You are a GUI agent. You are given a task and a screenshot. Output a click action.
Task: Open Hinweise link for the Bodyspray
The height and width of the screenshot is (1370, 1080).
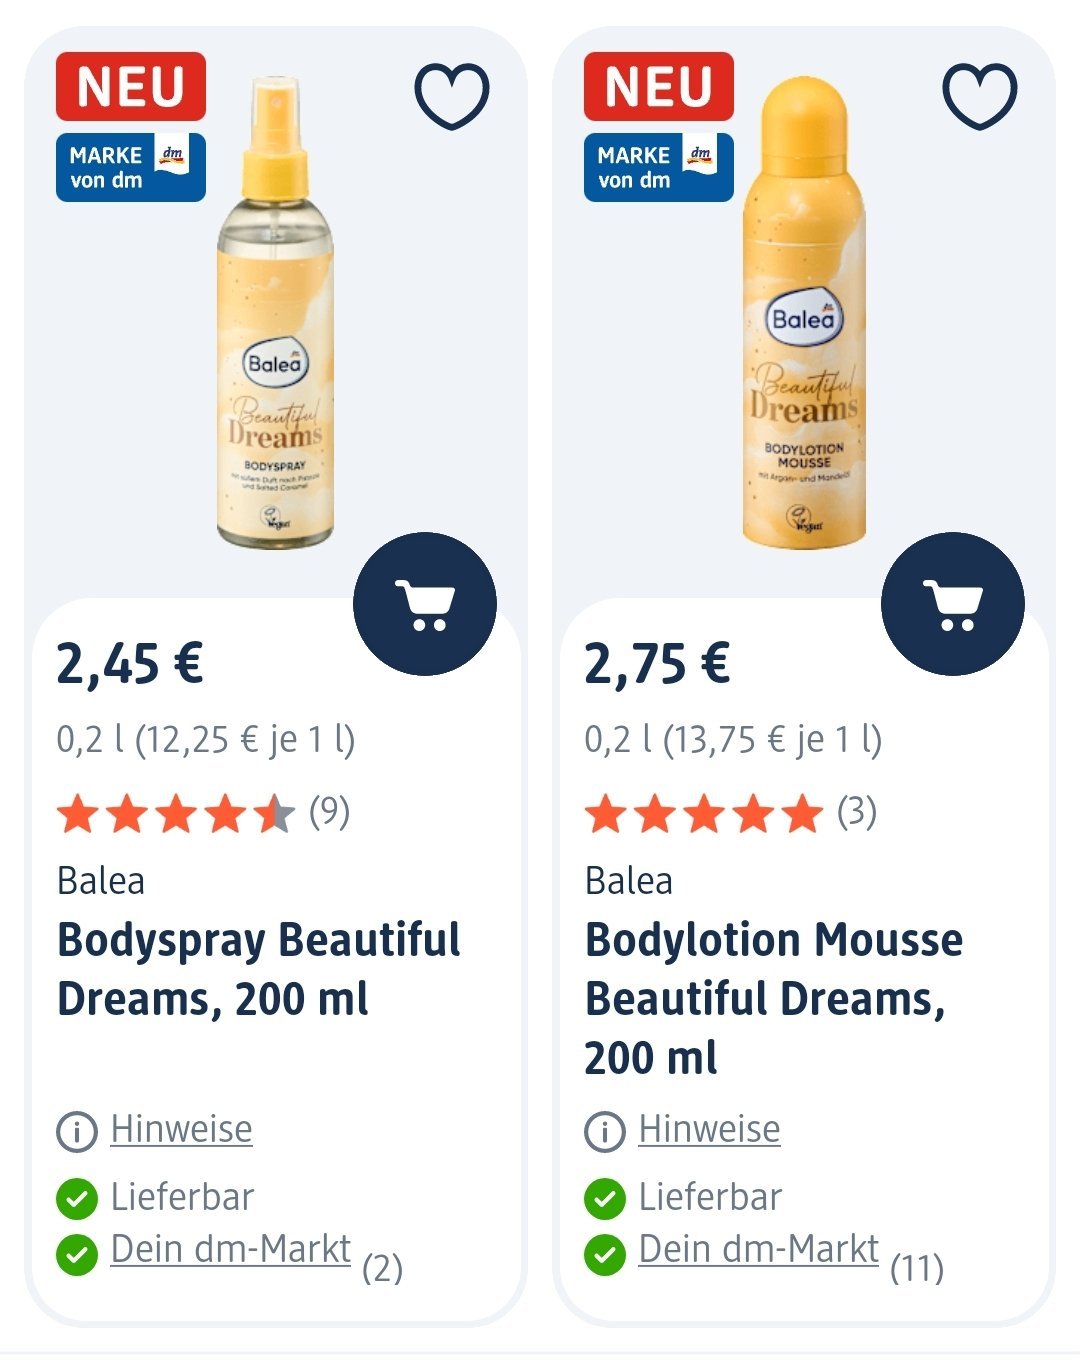pos(181,1130)
